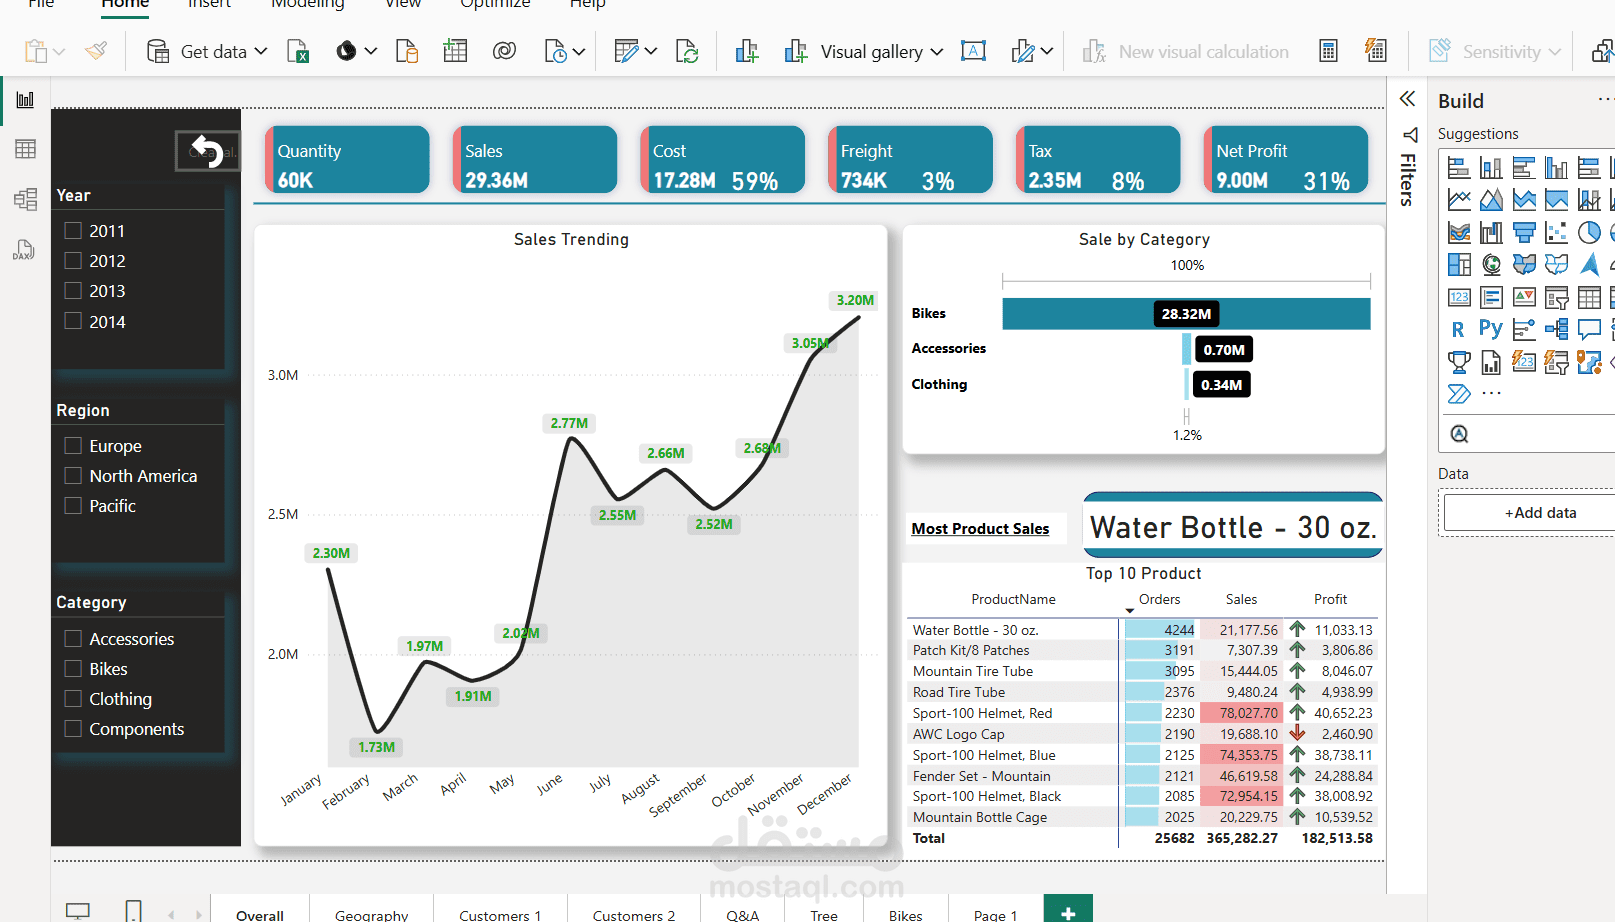Open DAX query view in left sidebar
Image resolution: width=1615 pixels, height=922 pixels.
click(25, 249)
